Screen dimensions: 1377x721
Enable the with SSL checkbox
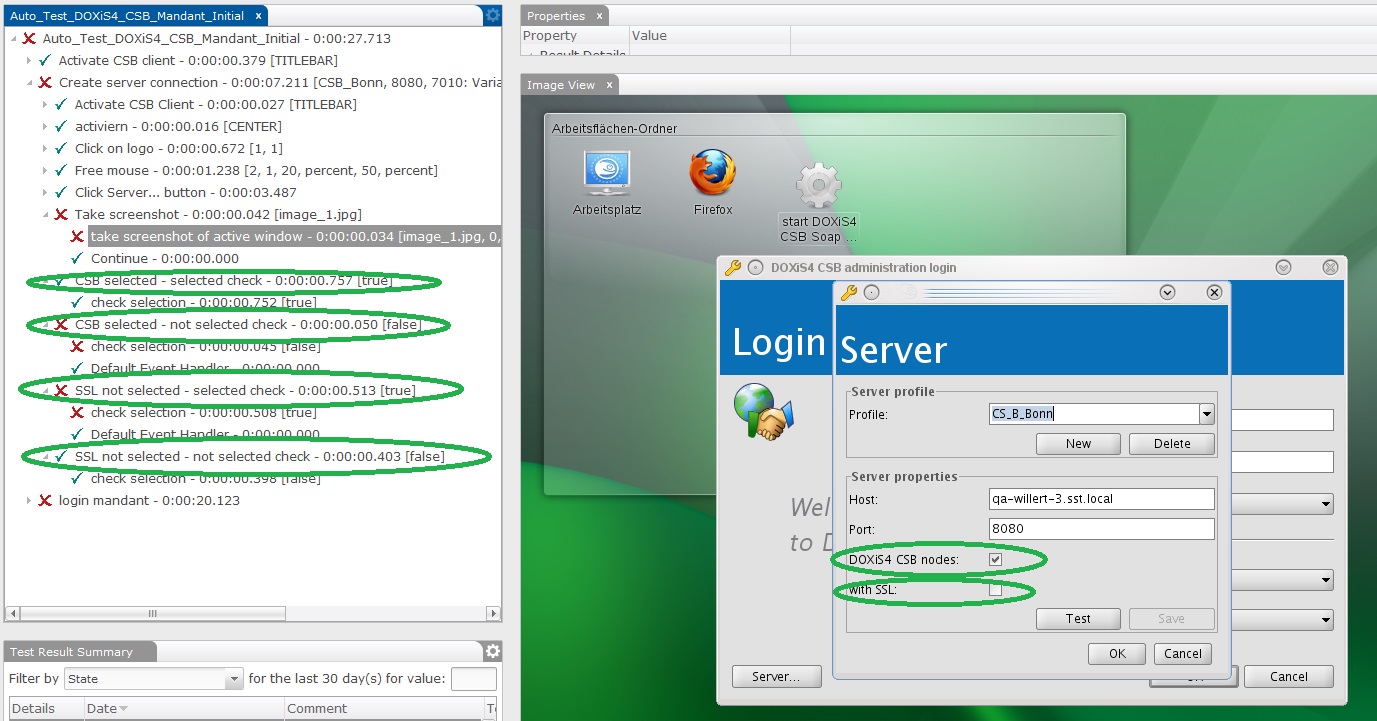995,590
